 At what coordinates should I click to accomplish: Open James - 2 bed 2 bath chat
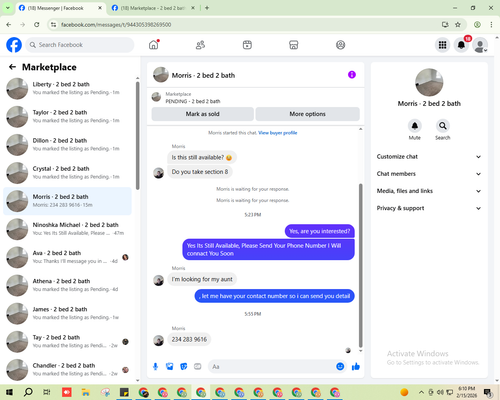coord(68,313)
